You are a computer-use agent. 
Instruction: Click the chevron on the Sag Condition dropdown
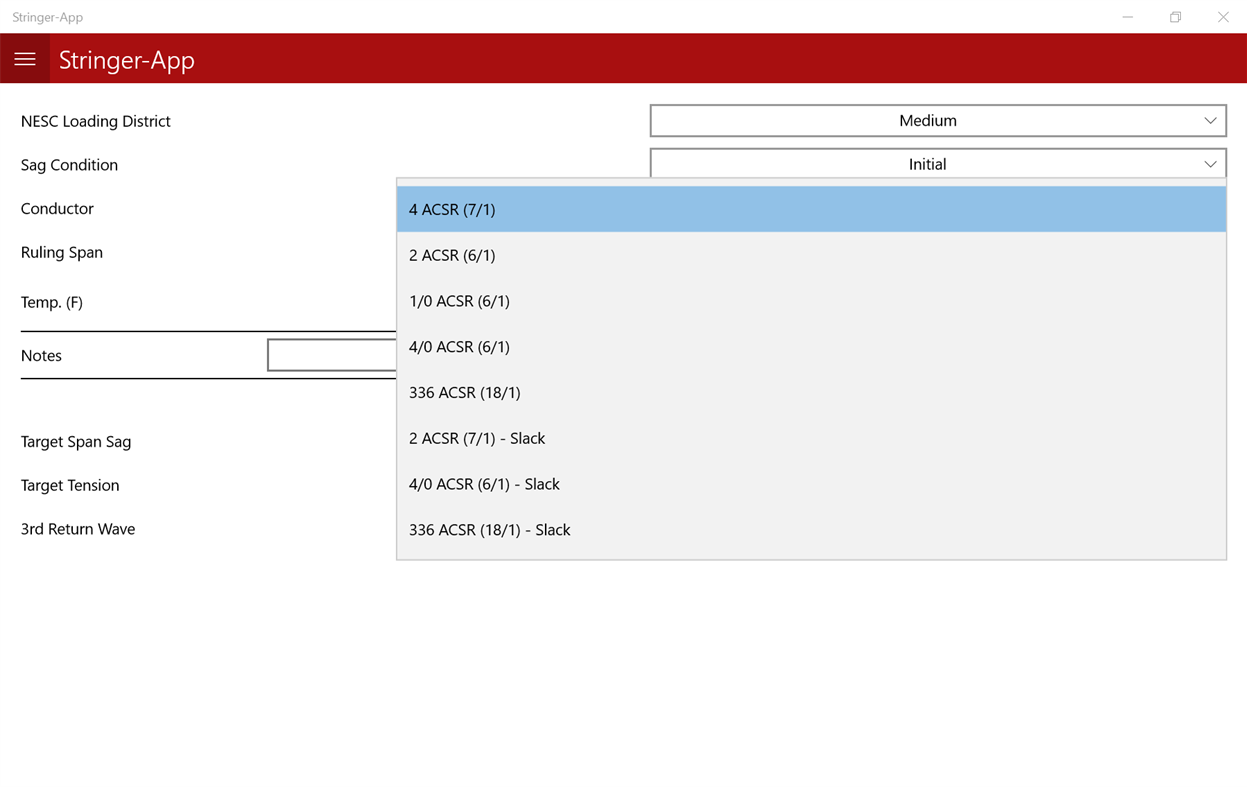pos(1209,163)
